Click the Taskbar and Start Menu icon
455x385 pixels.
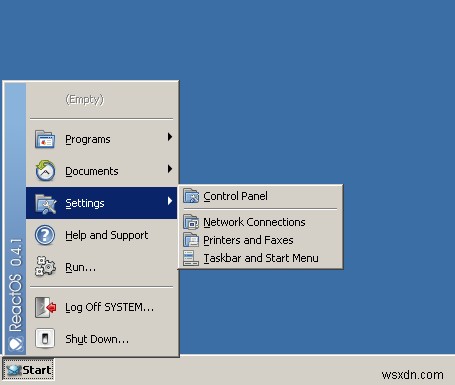191,258
